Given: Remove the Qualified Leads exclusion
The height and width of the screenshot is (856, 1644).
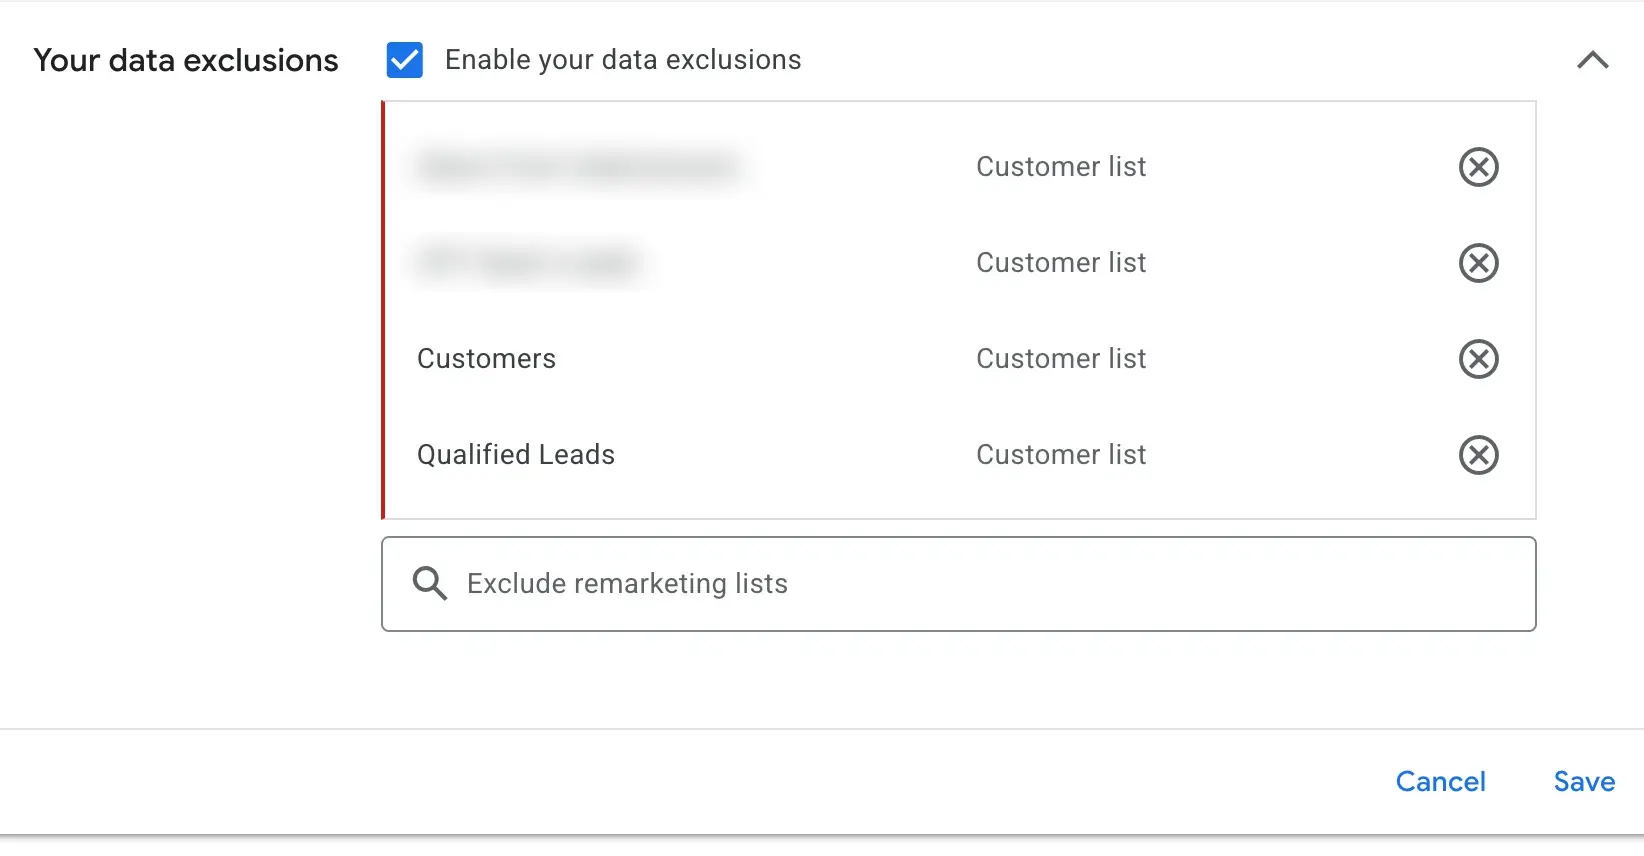Looking at the screenshot, I should [x=1478, y=455].
